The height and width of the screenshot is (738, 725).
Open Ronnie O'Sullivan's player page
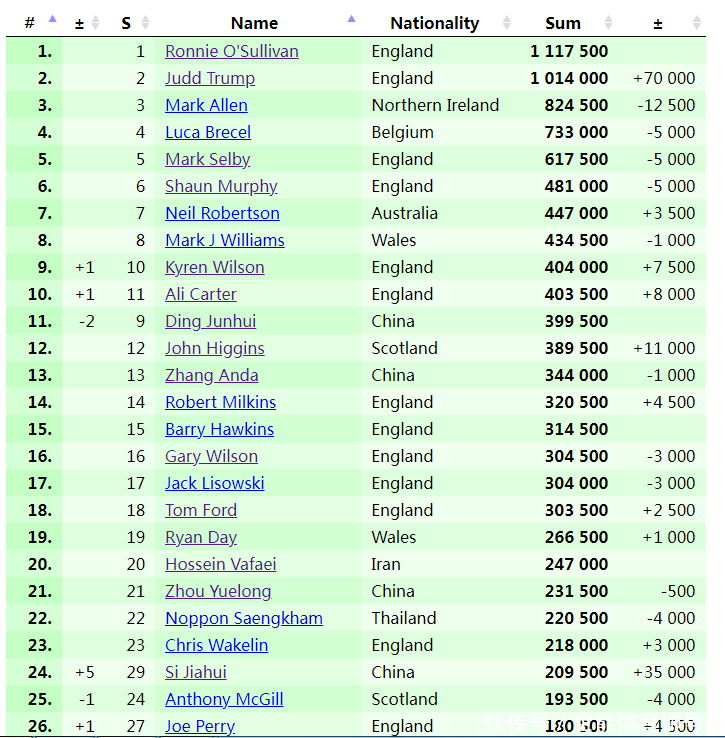pos(232,51)
